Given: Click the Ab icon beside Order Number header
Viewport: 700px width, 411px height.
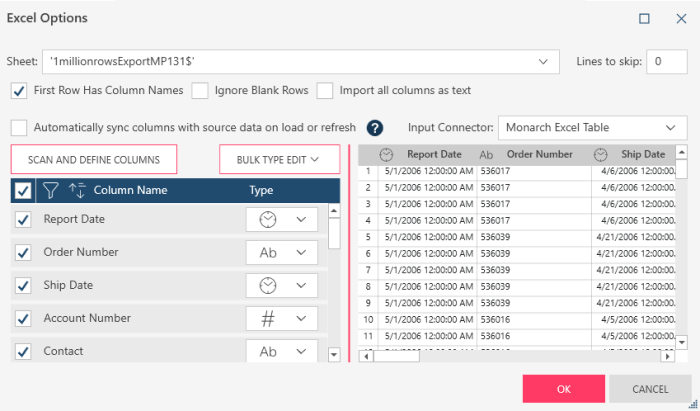Looking at the screenshot, I should 486,155.
